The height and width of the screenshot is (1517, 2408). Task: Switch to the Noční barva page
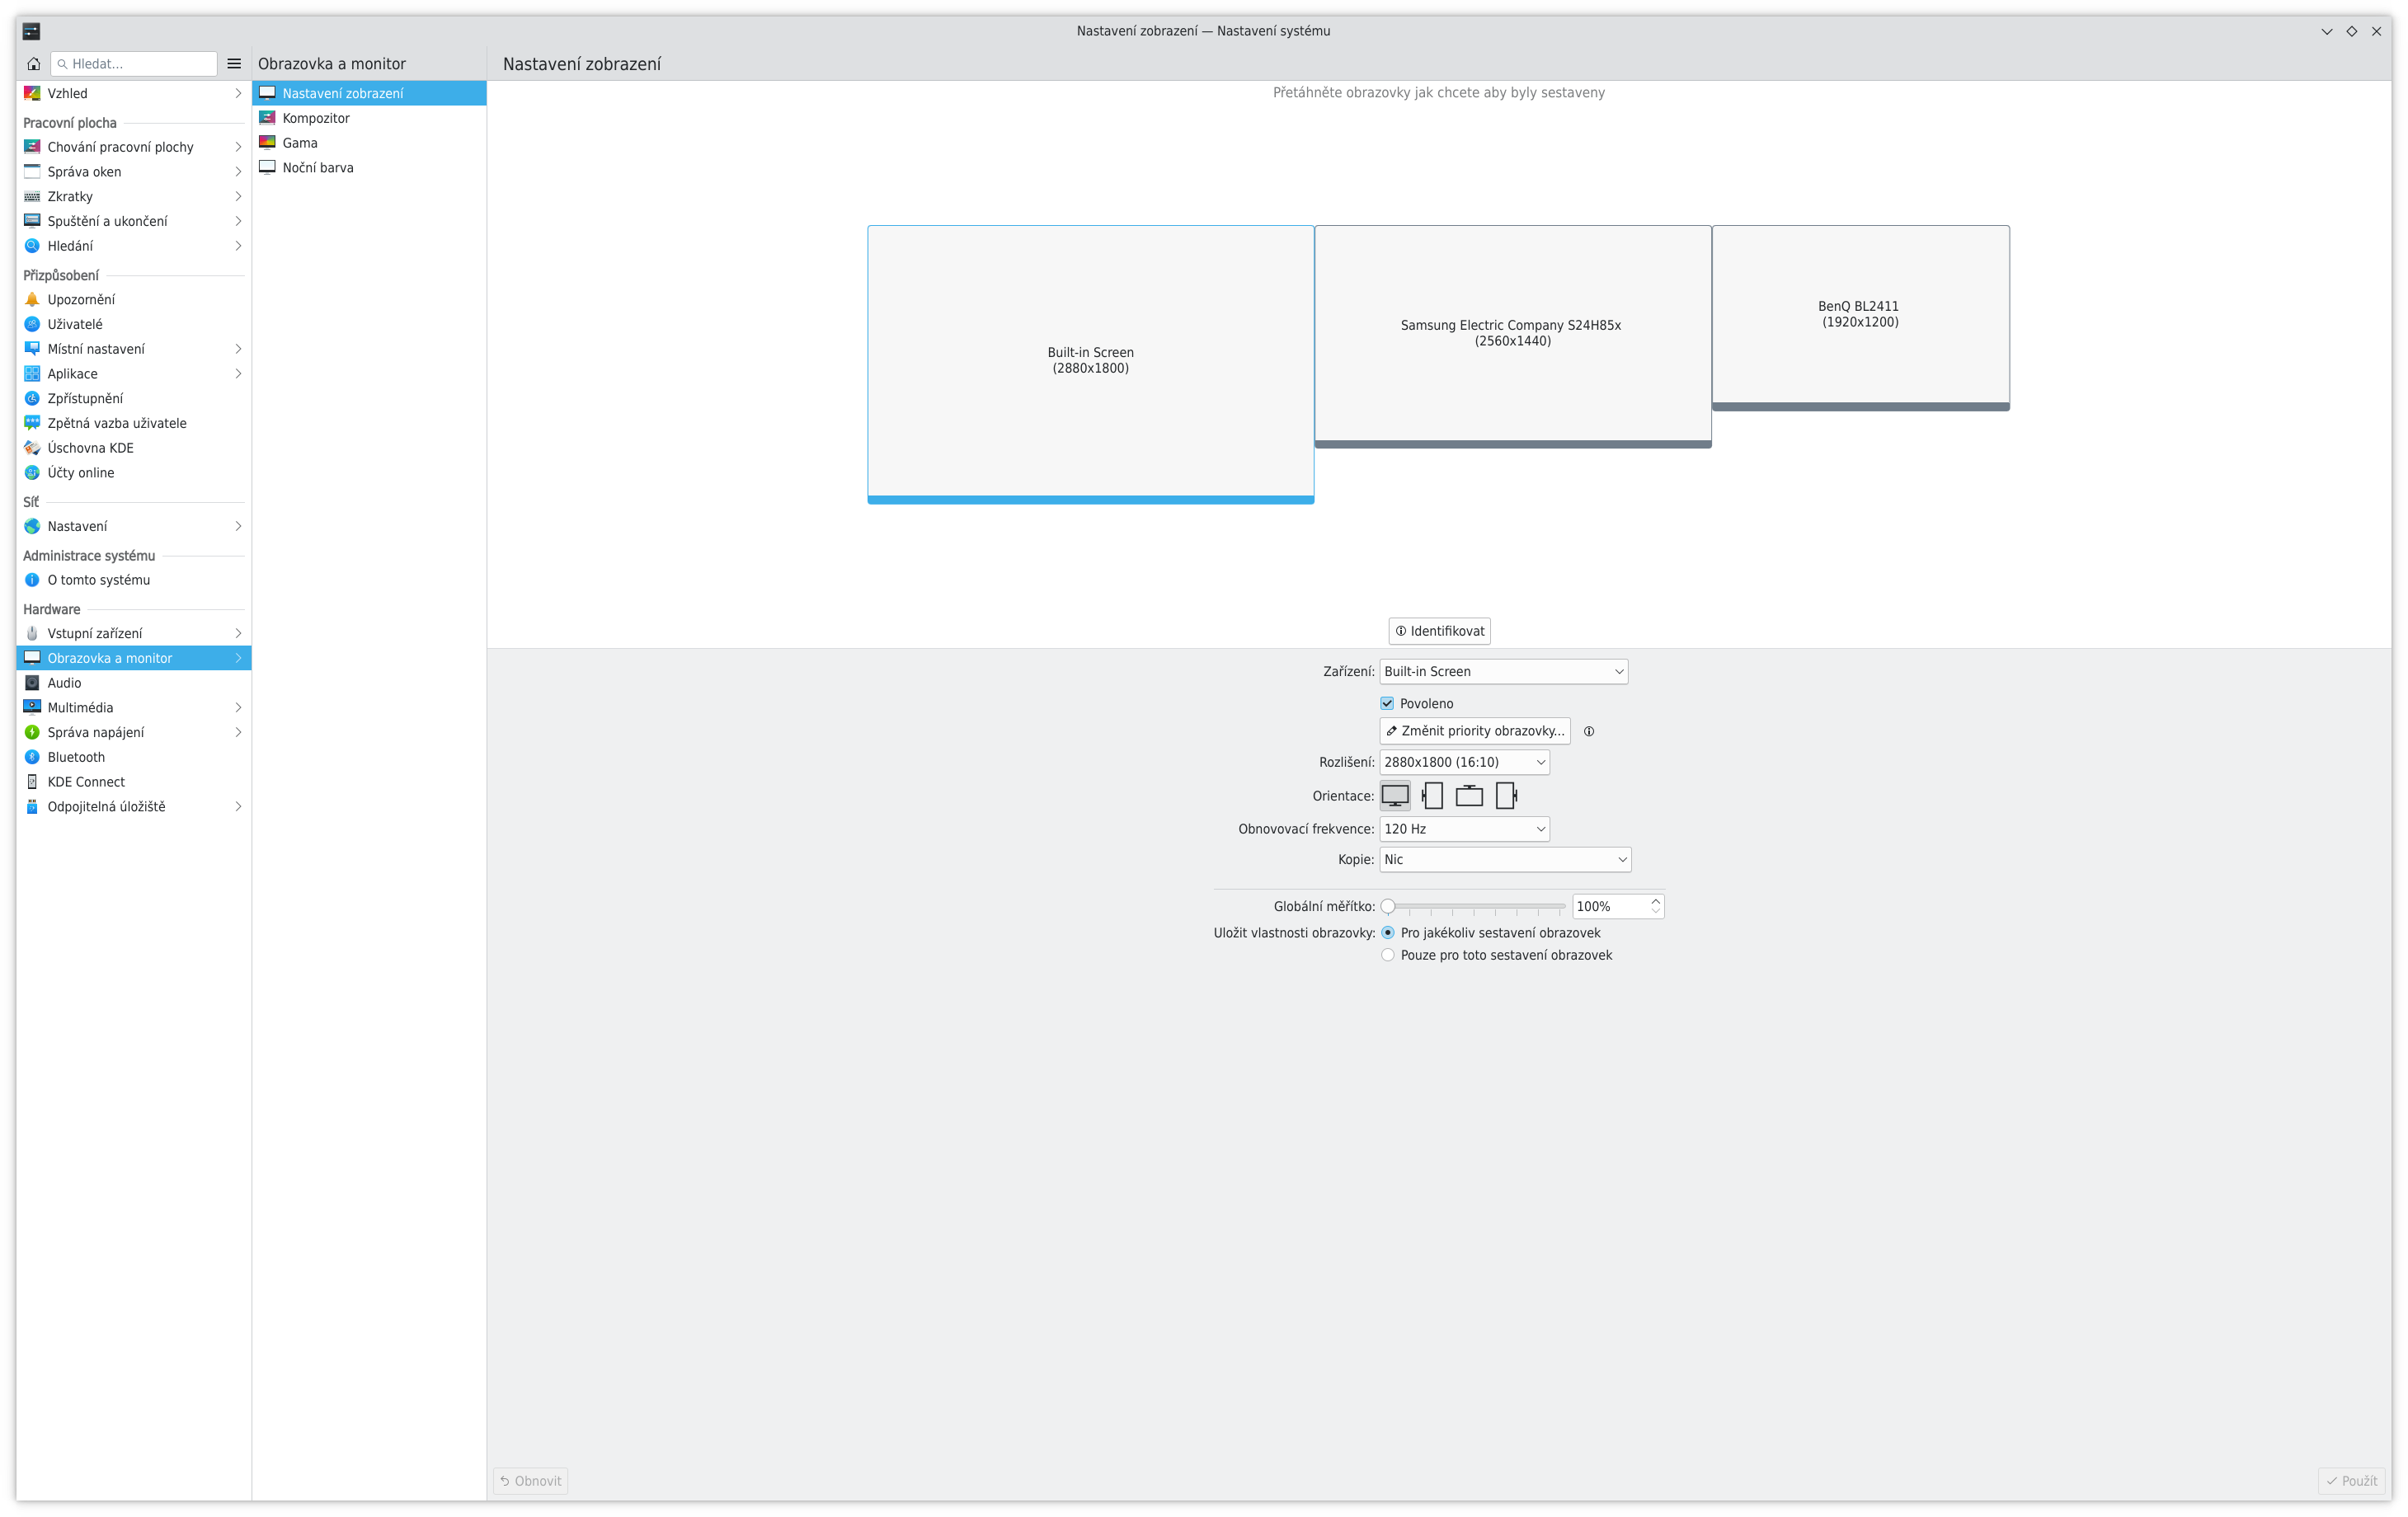click(x=318, y=168)
